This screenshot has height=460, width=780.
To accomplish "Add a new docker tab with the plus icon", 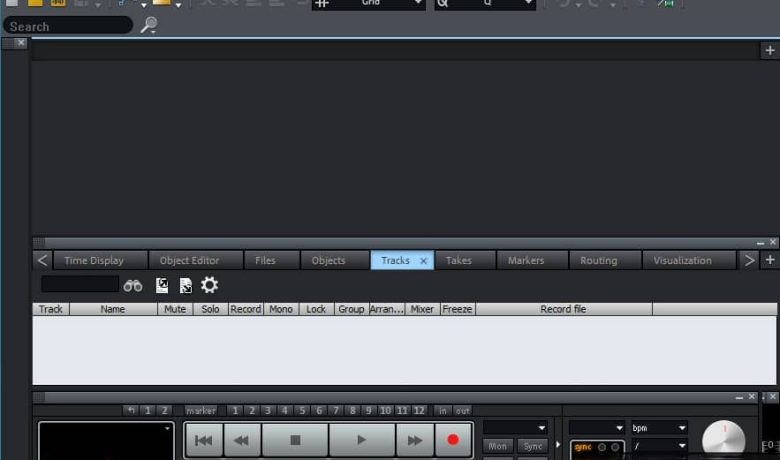I will pos(770,260).
